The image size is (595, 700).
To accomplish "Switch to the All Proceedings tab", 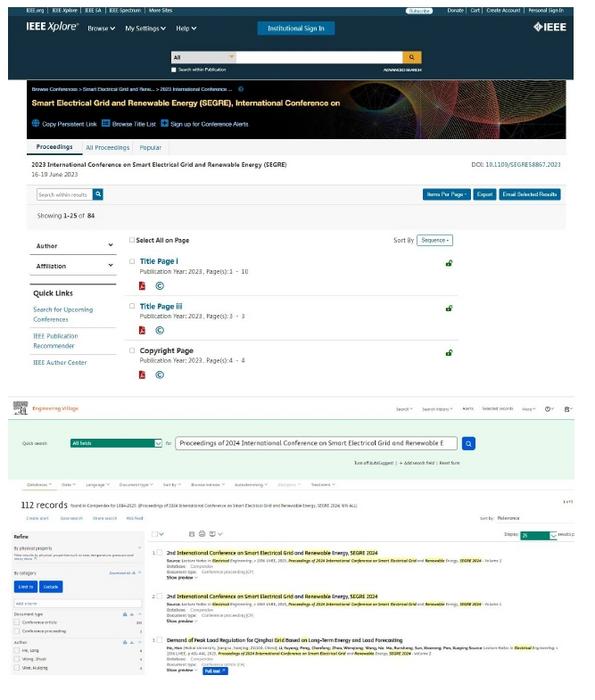I will pos(108,147).
